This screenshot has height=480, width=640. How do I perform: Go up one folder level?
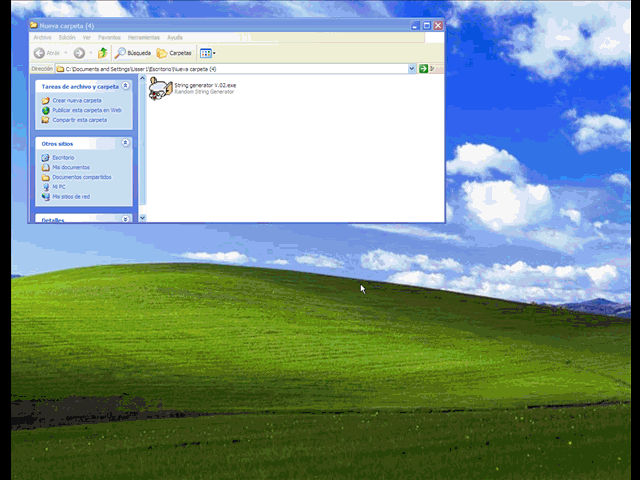(102, 53)
